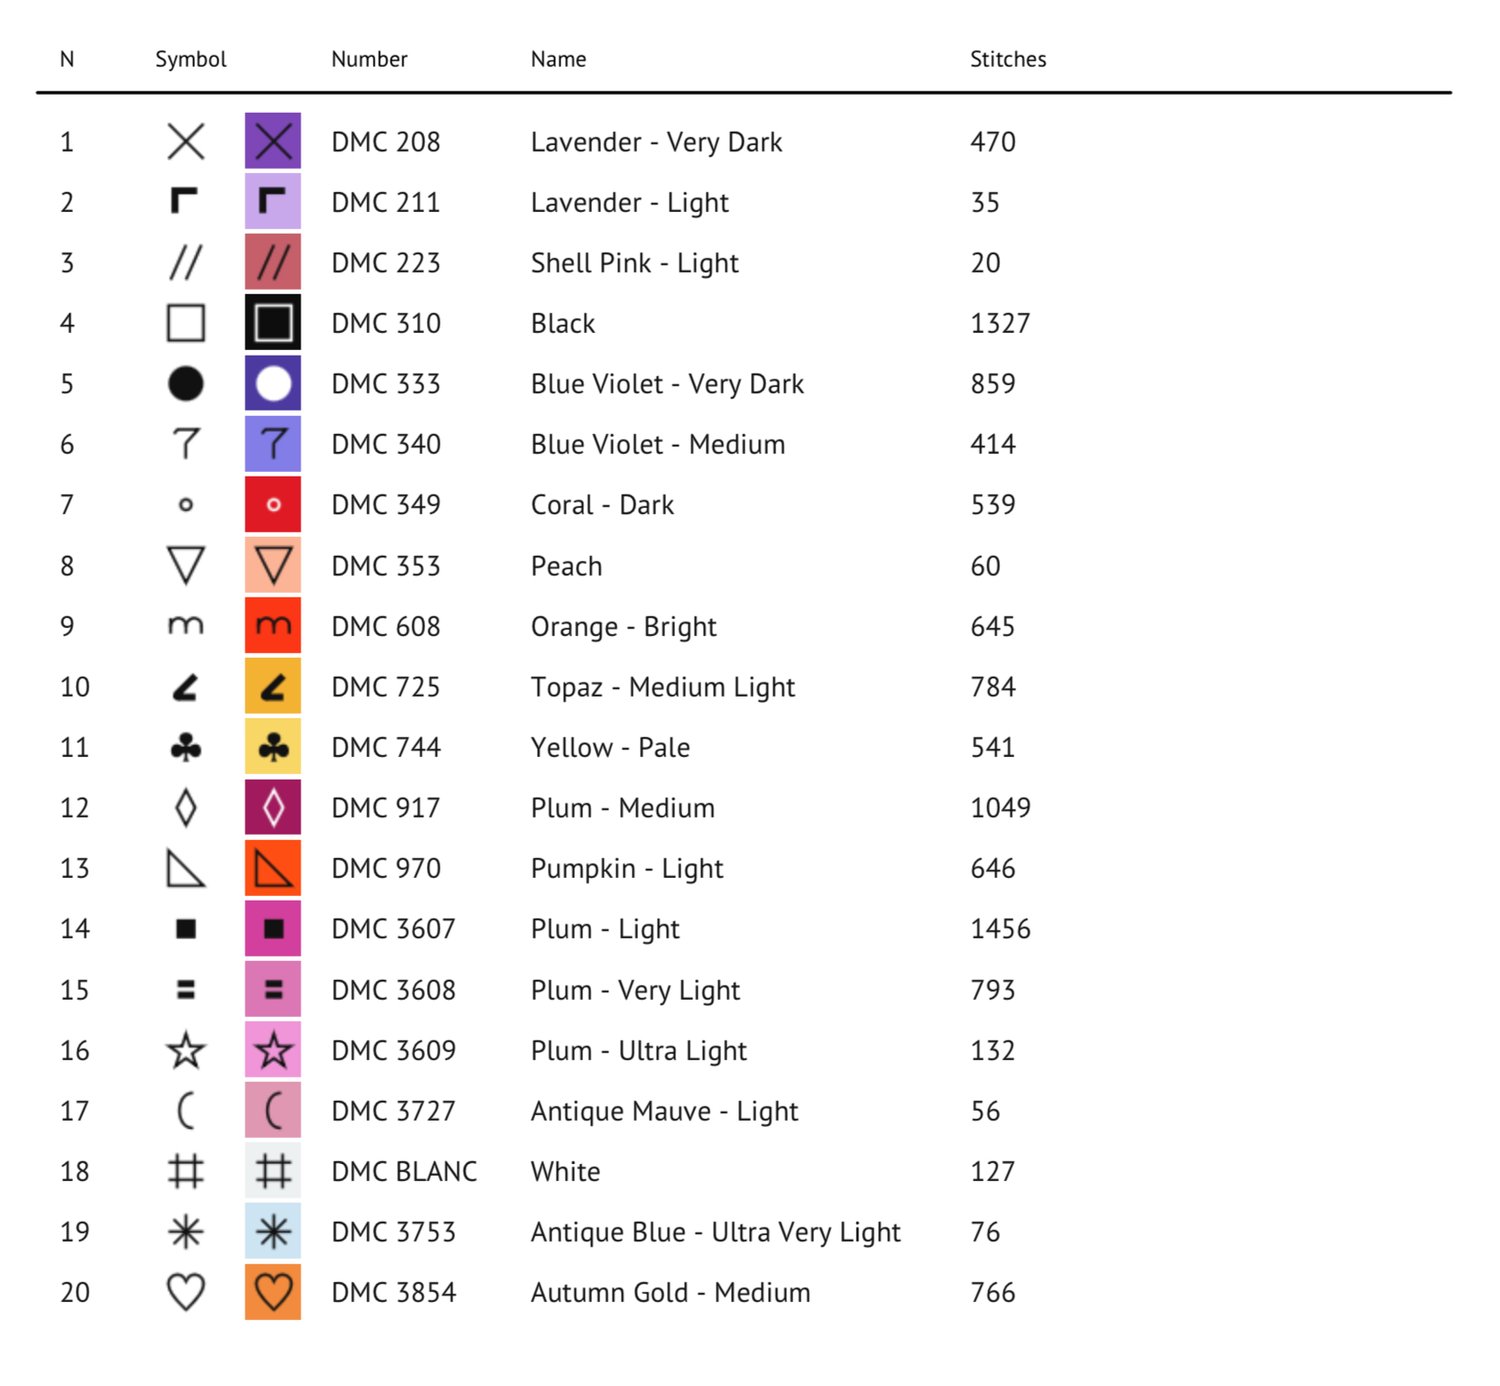Click the 1327 stitch count for Black

coord(1000,323)
